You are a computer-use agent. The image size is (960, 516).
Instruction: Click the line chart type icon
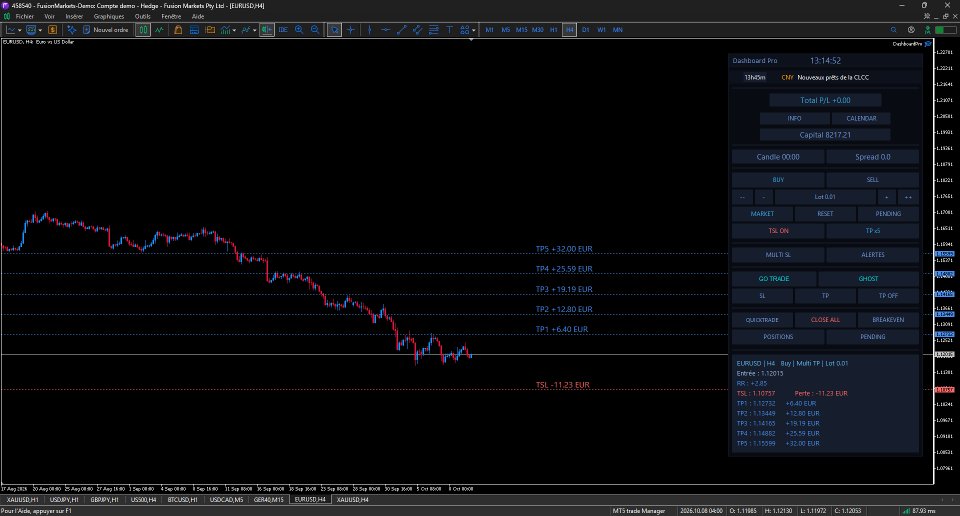(159, 29)
